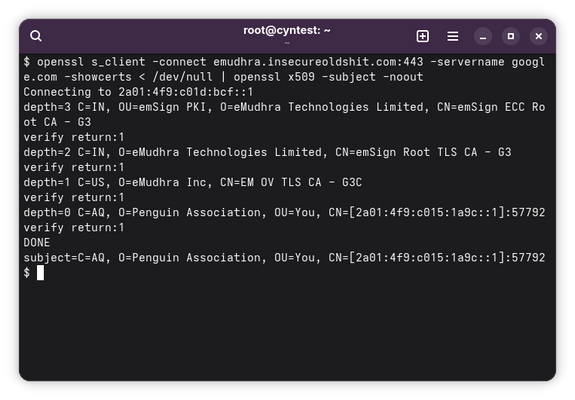Click the 'Connecting to 2a01:4f9:c01d:bcf::1' line

point(138,92)
